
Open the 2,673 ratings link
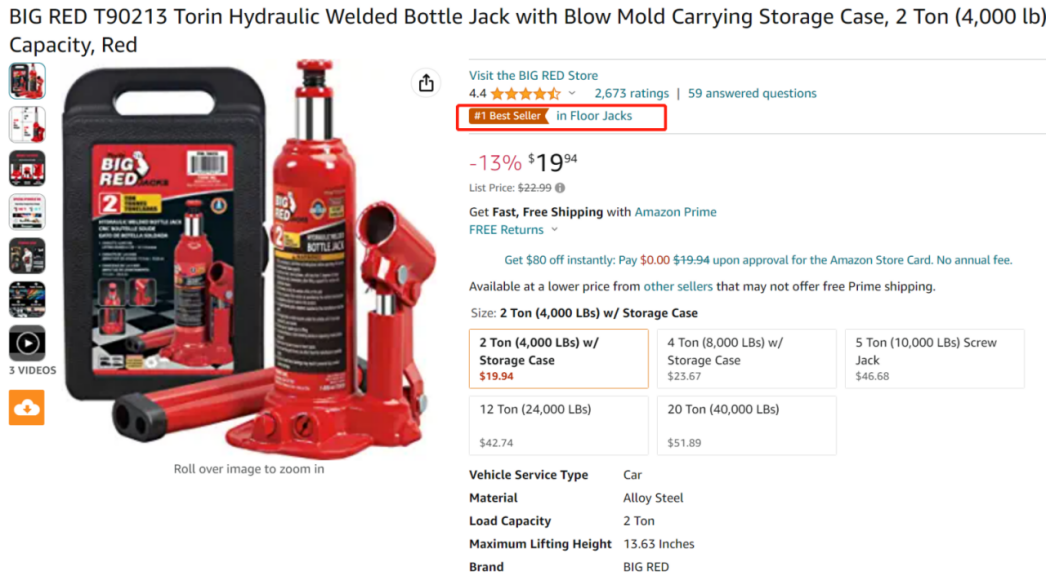tap(631, 94)
